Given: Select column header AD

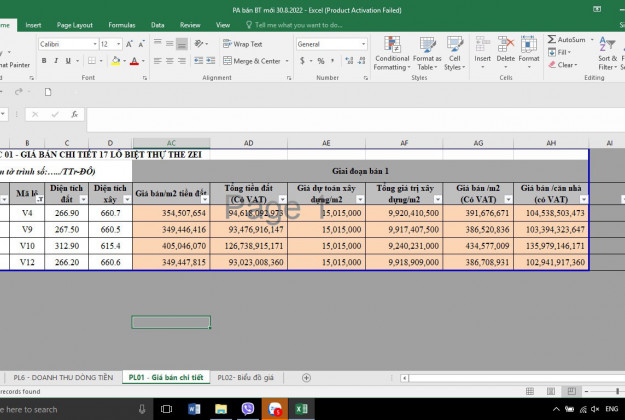Looking at the screenshot, I should (x=248, y=143).
